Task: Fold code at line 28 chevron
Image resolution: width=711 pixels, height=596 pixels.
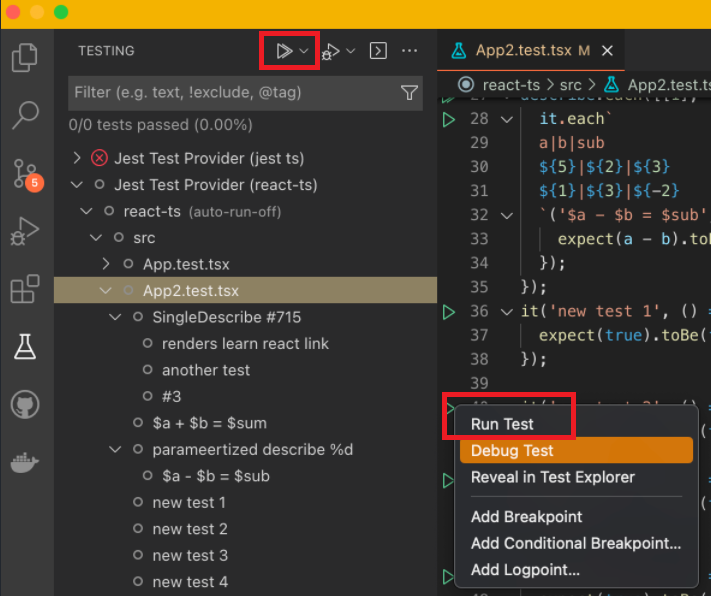Action: 506,119
